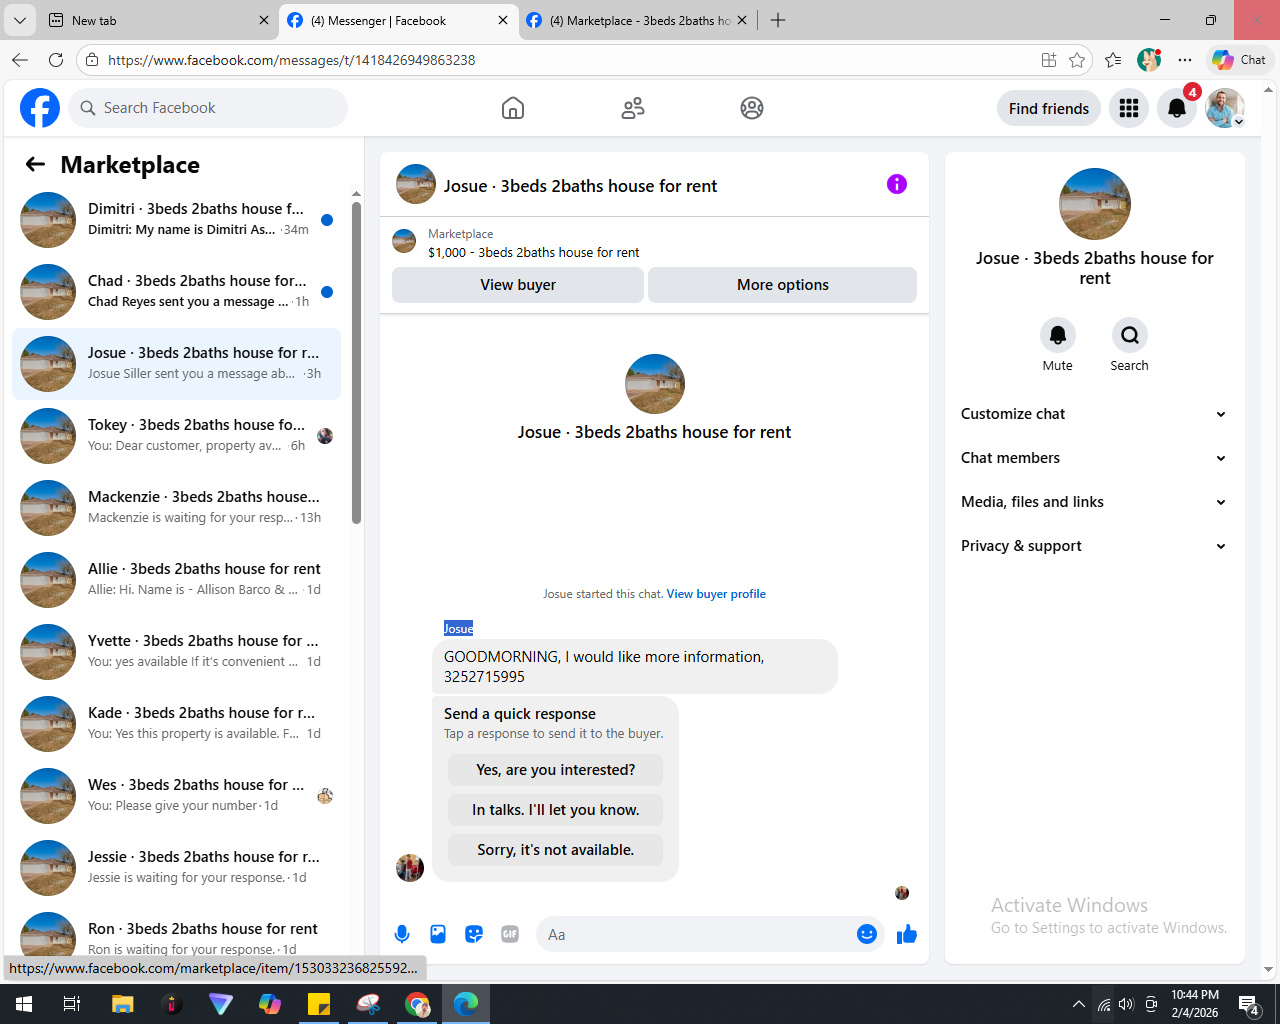Open the $1,000 3beds 2baths listing link

pyautogui.click(x=534, y=252)
